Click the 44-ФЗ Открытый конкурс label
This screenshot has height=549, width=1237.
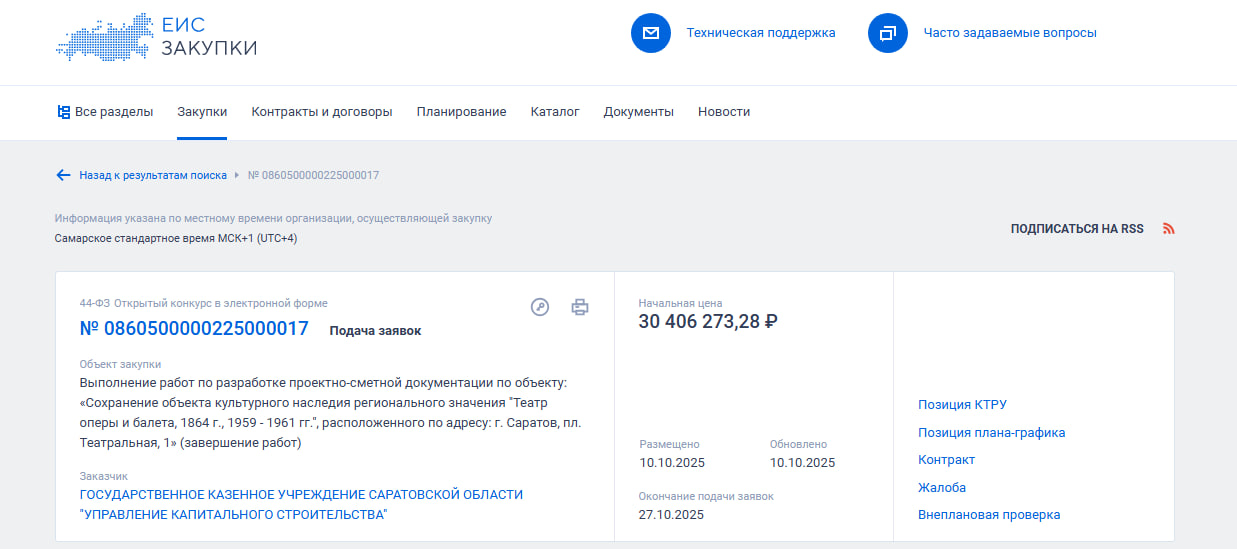click(x=203, y=303)
